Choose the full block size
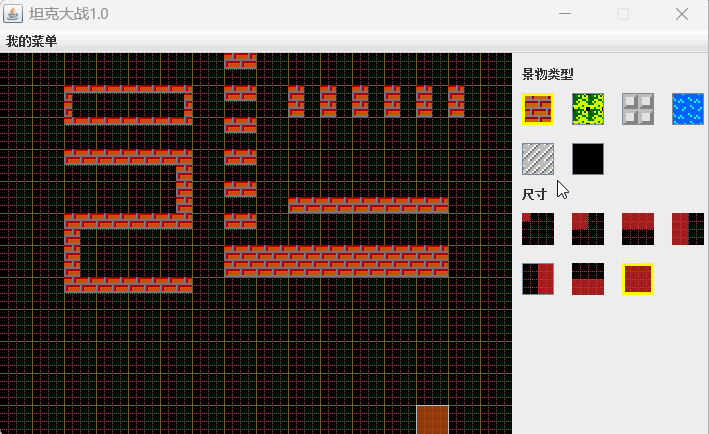 [638, 279]
